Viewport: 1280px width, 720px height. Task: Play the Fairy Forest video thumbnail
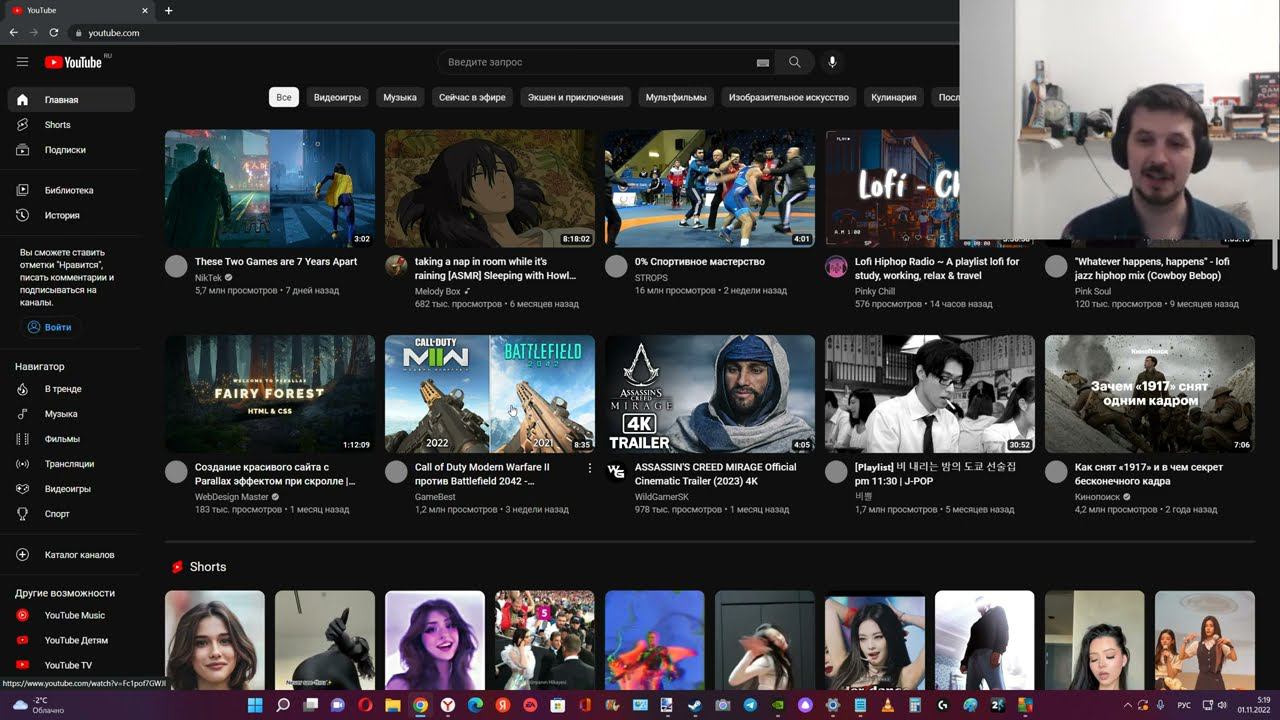point(270,394)
